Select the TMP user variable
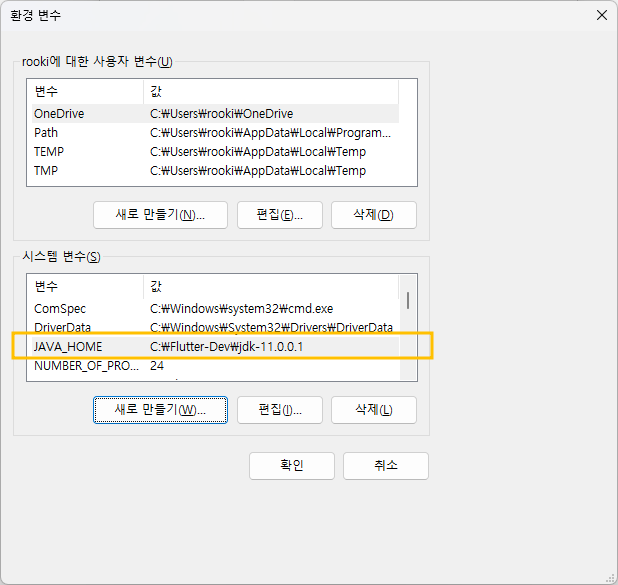This screenshot has width=618, height=585. 215,170
